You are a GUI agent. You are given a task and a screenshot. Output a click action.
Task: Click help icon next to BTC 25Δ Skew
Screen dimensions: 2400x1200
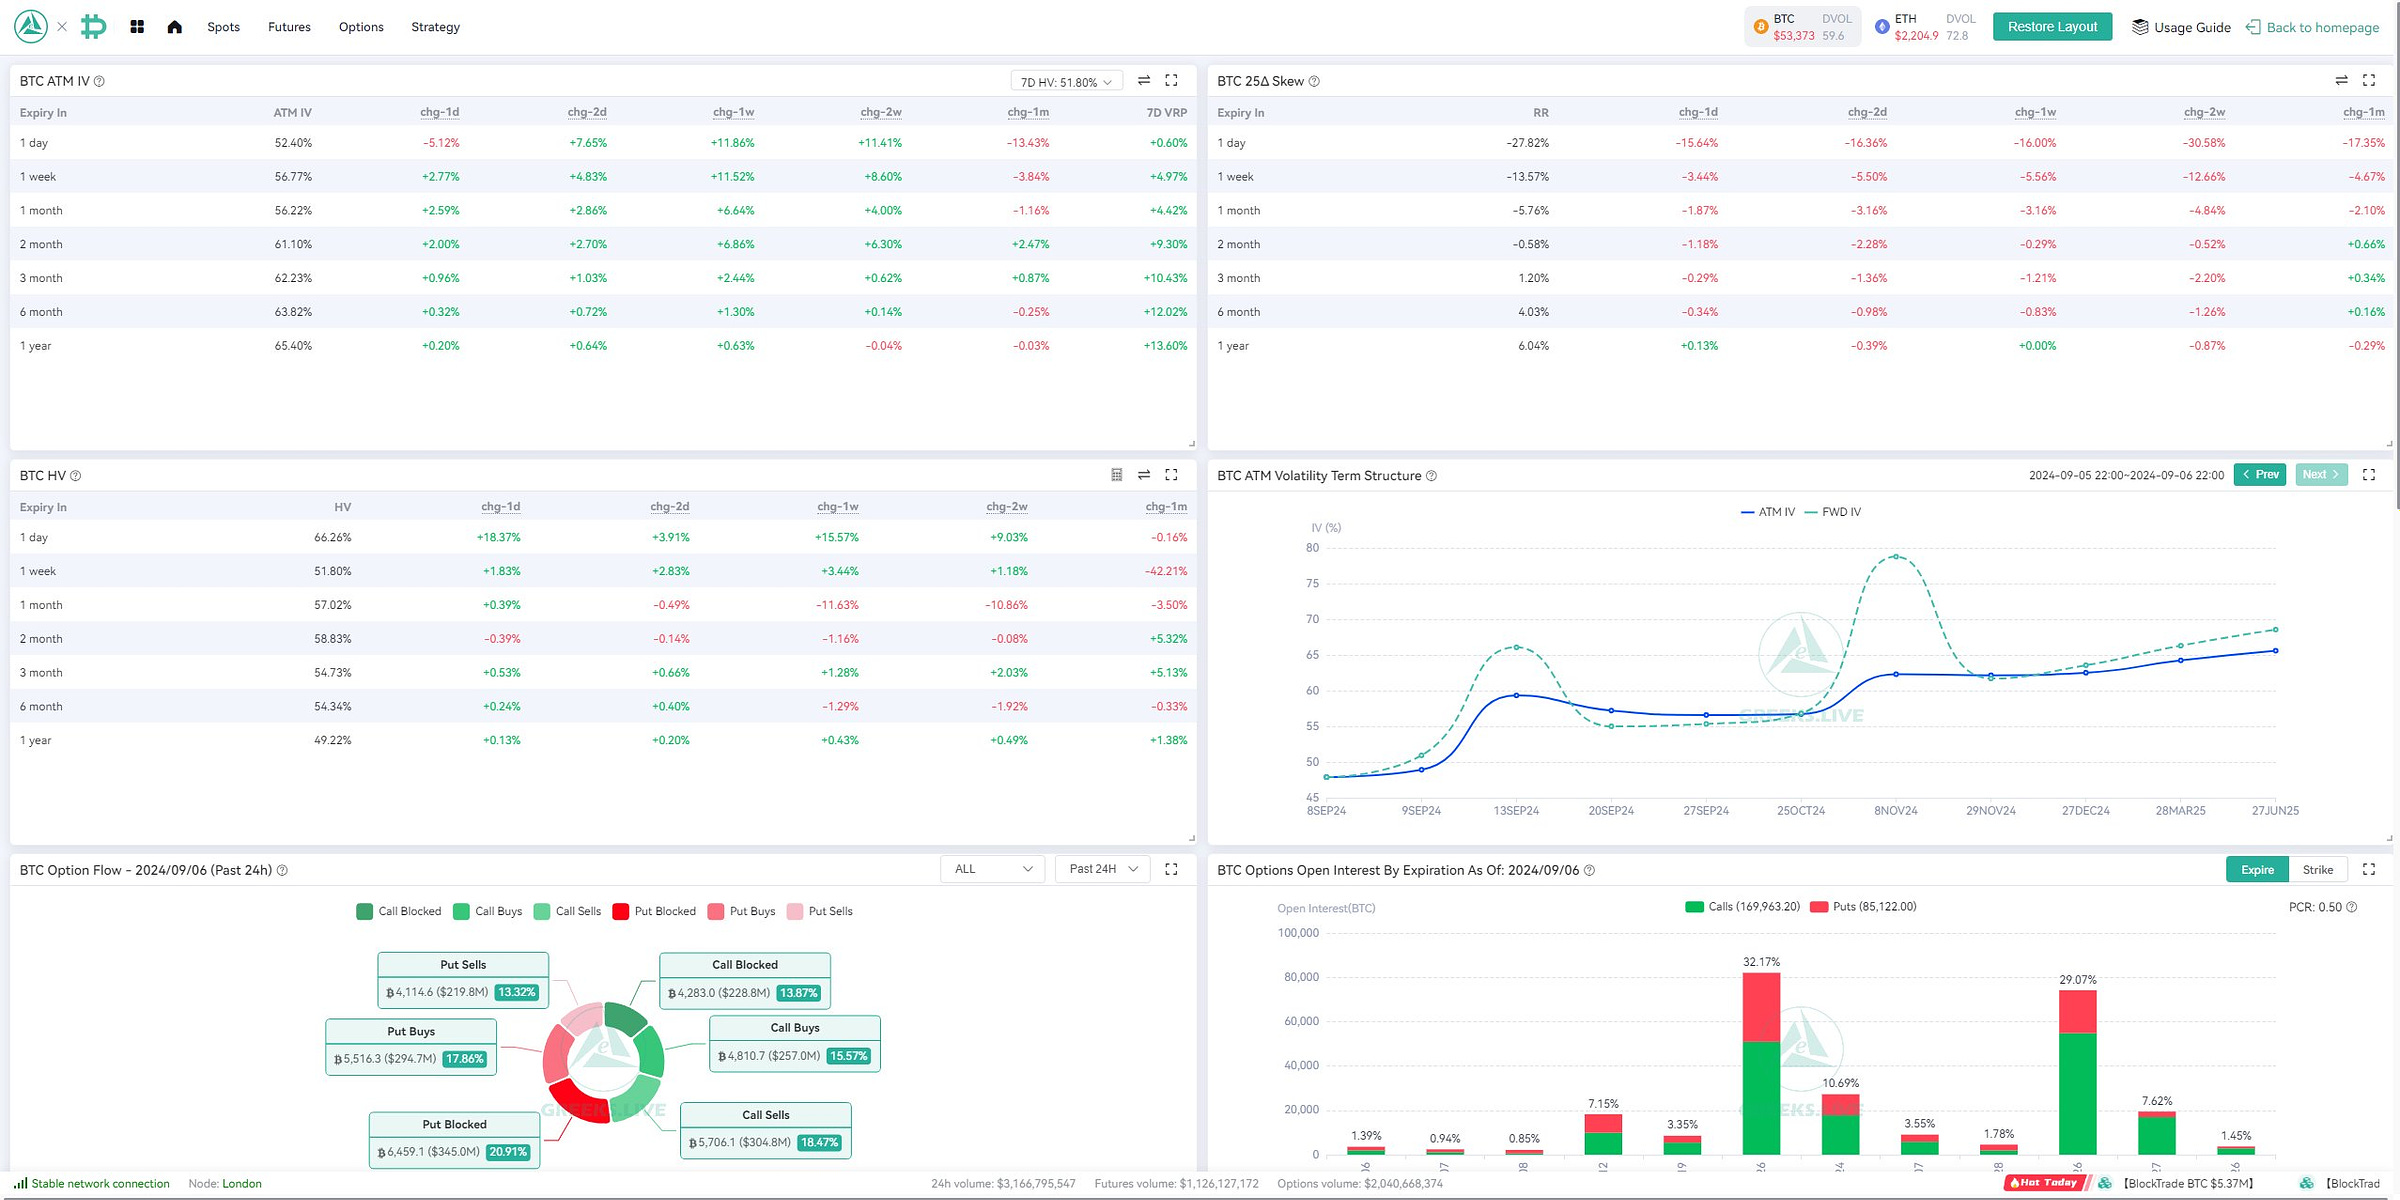pos(1314,82)
